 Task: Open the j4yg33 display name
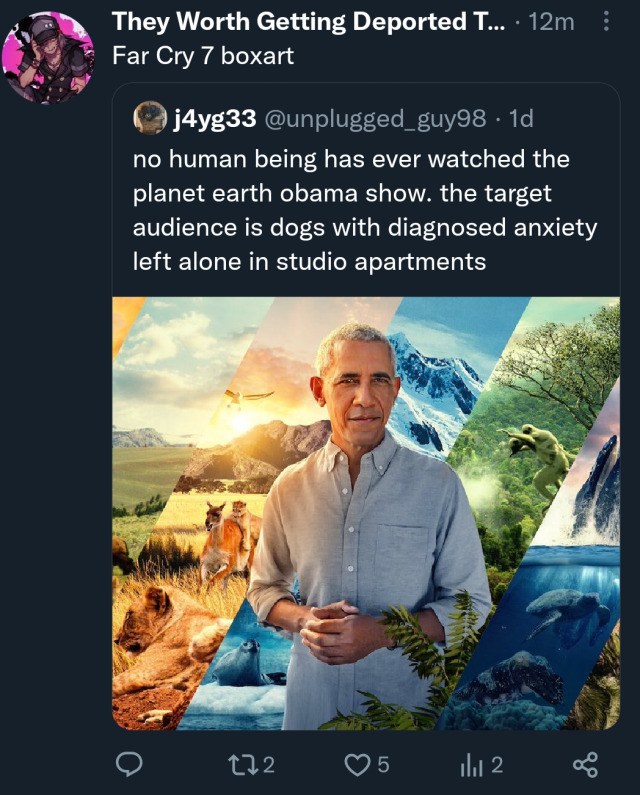point(213,120)
